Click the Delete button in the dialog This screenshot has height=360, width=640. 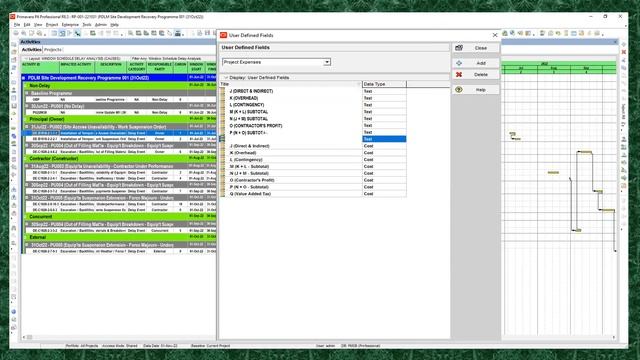[x=476, y=75]
